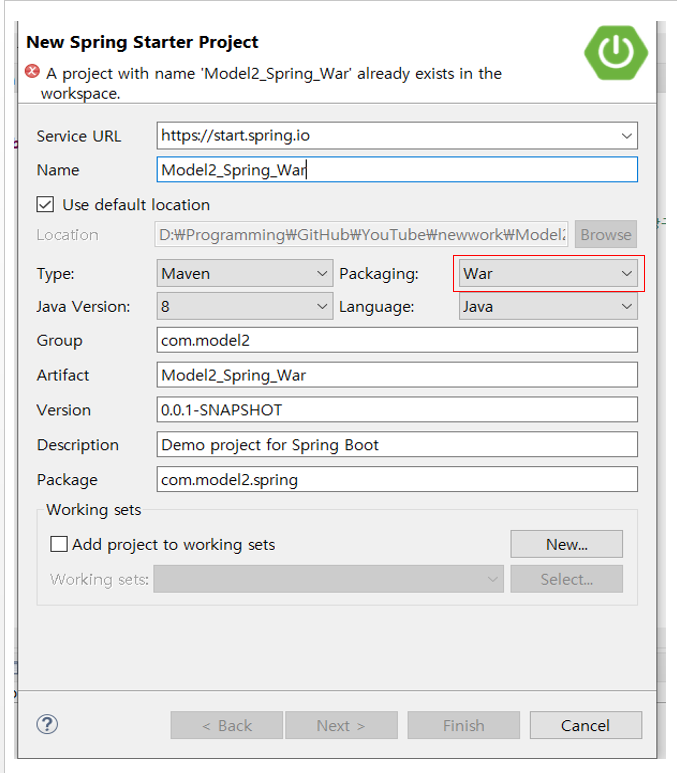Image resolution: width=677 pixels, height=773 pixels.
Task: Click the 'Artifact' label
Action: pos(63,375)
